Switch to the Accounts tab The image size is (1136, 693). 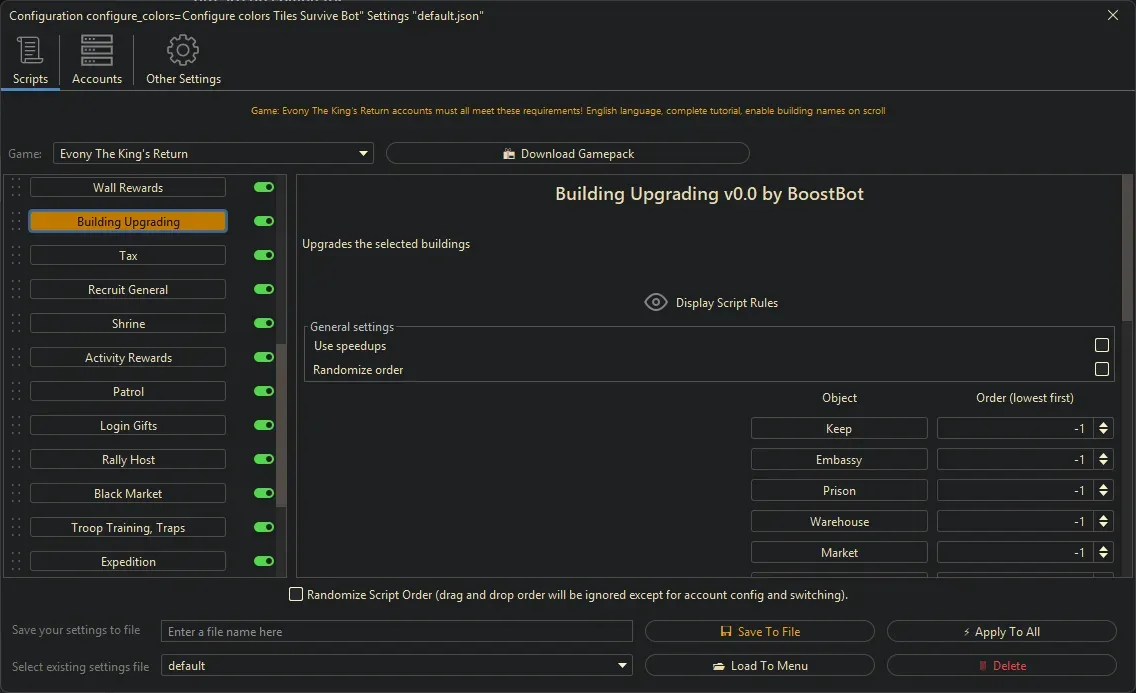click(96, 60)
